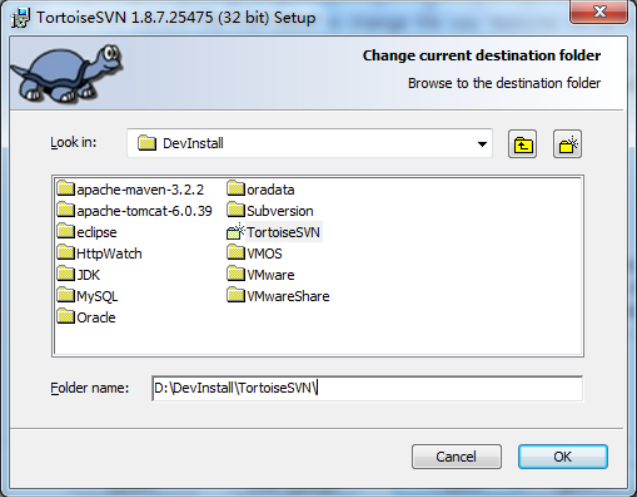Select the HttpWatch folder name
The width and height of the screenshot is (637, 497).
[109, 254]
